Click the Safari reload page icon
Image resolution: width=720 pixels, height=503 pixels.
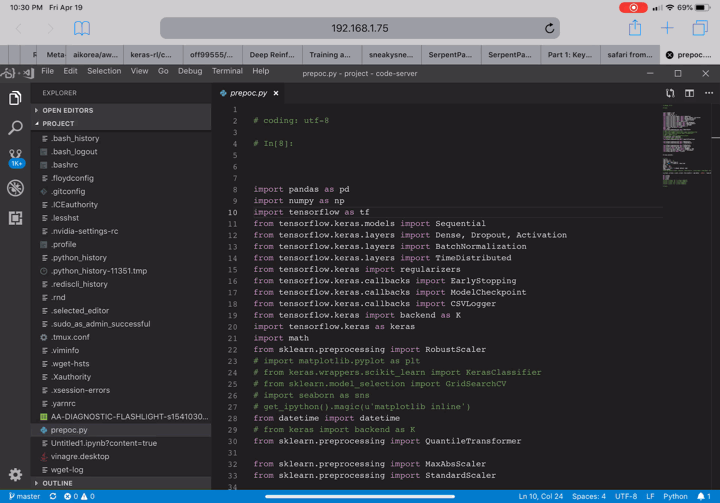pos(549,28)
